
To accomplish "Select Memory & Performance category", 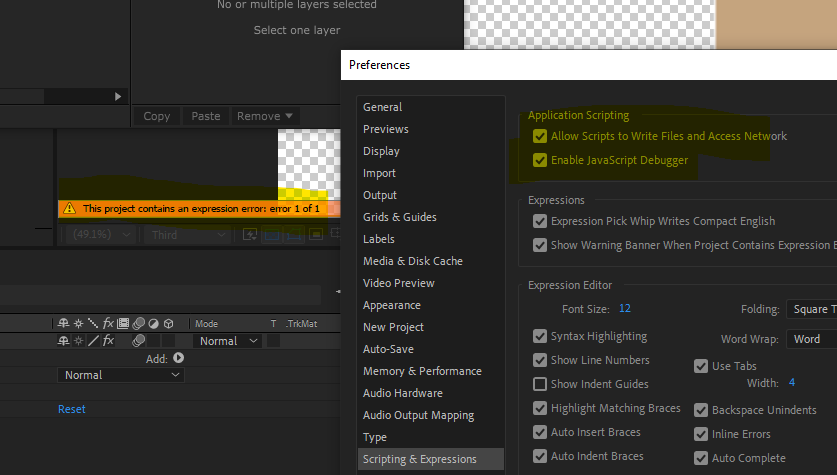I will (x=430, y=371).
